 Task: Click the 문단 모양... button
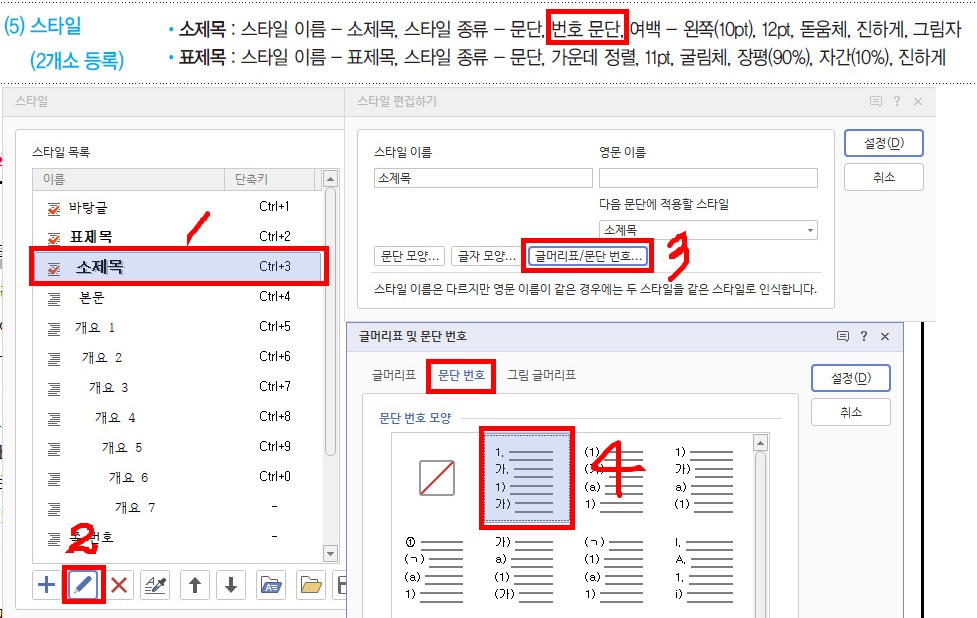[410, 256]
